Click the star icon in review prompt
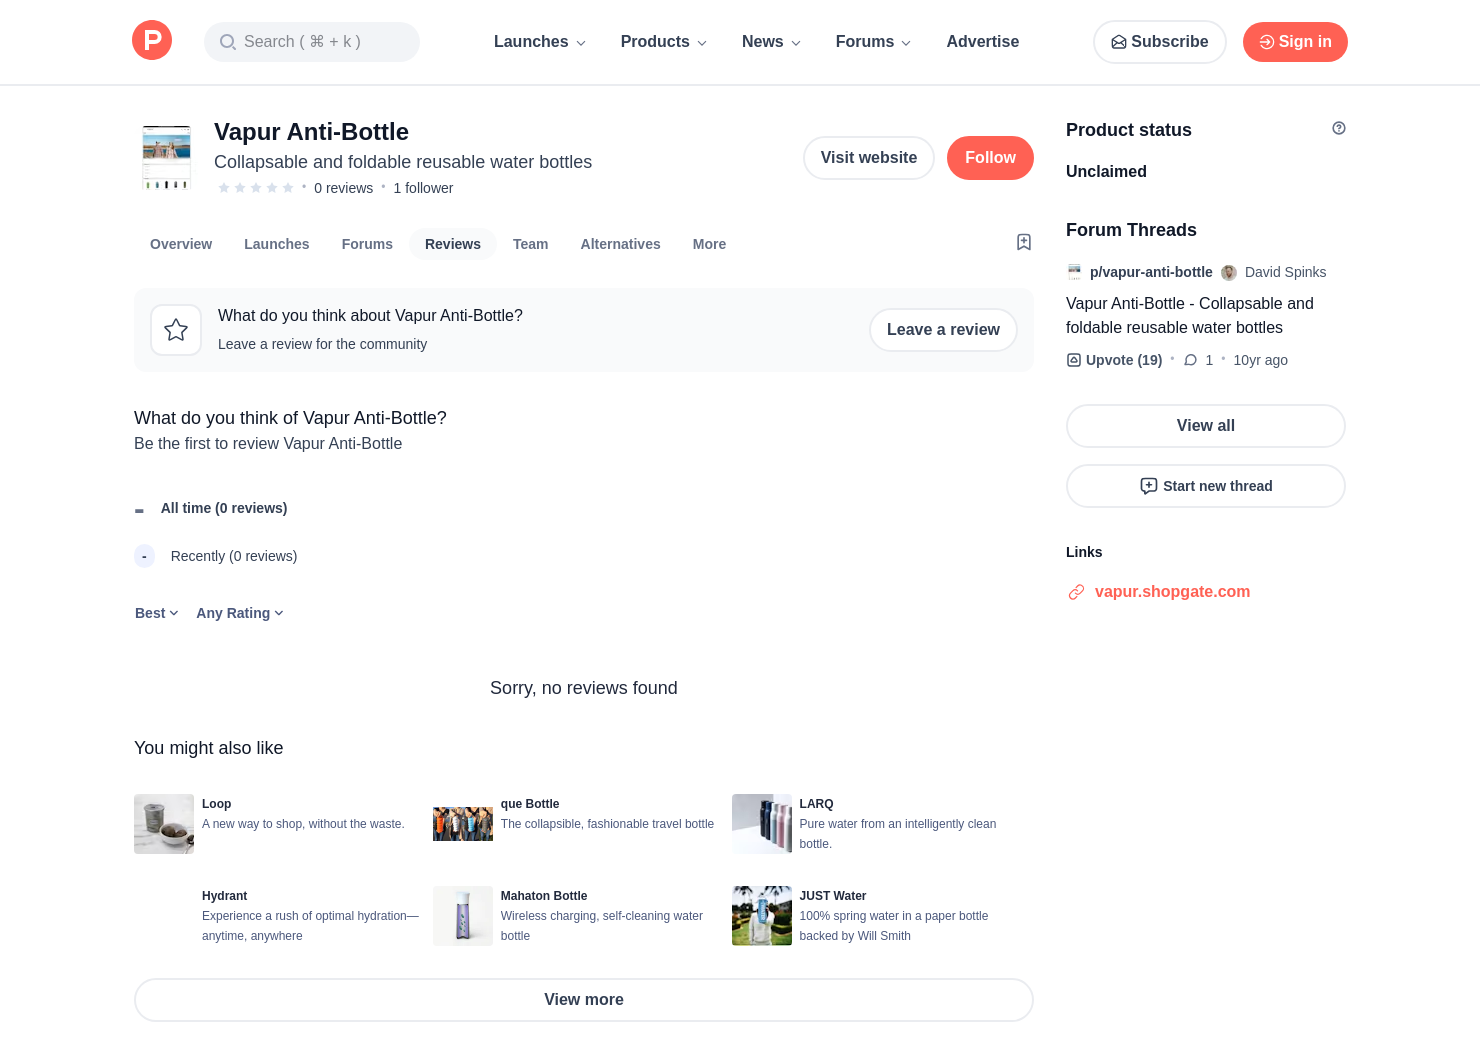Viewport: 1480px width, 1037px height. pos(176,330)
